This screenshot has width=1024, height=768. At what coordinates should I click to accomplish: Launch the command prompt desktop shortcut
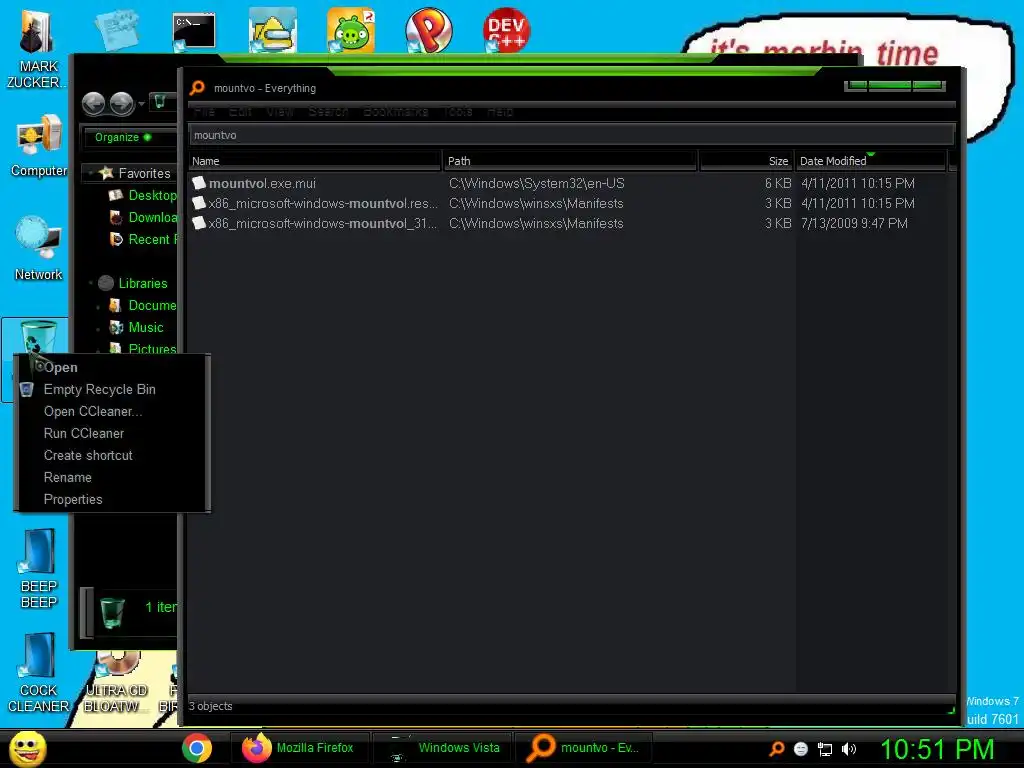193,31
